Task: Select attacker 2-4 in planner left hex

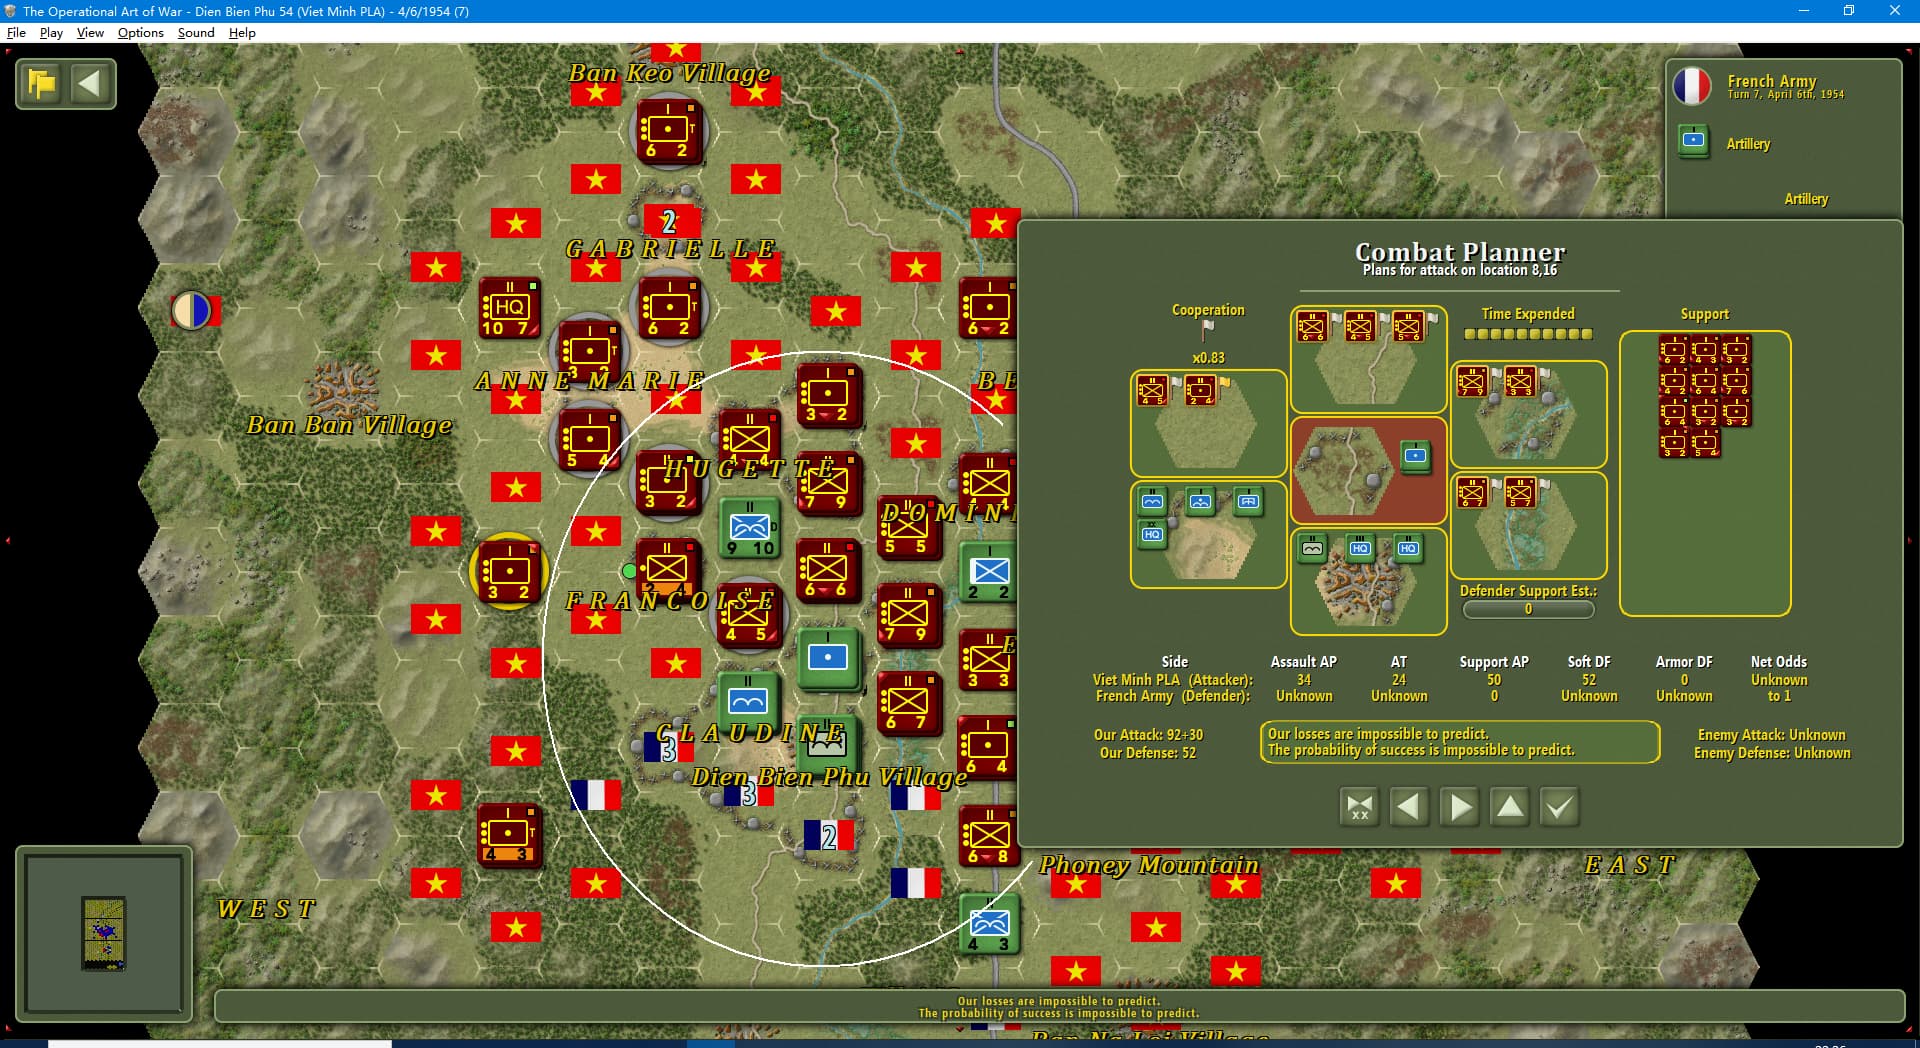Action: tap(1200, 390)
